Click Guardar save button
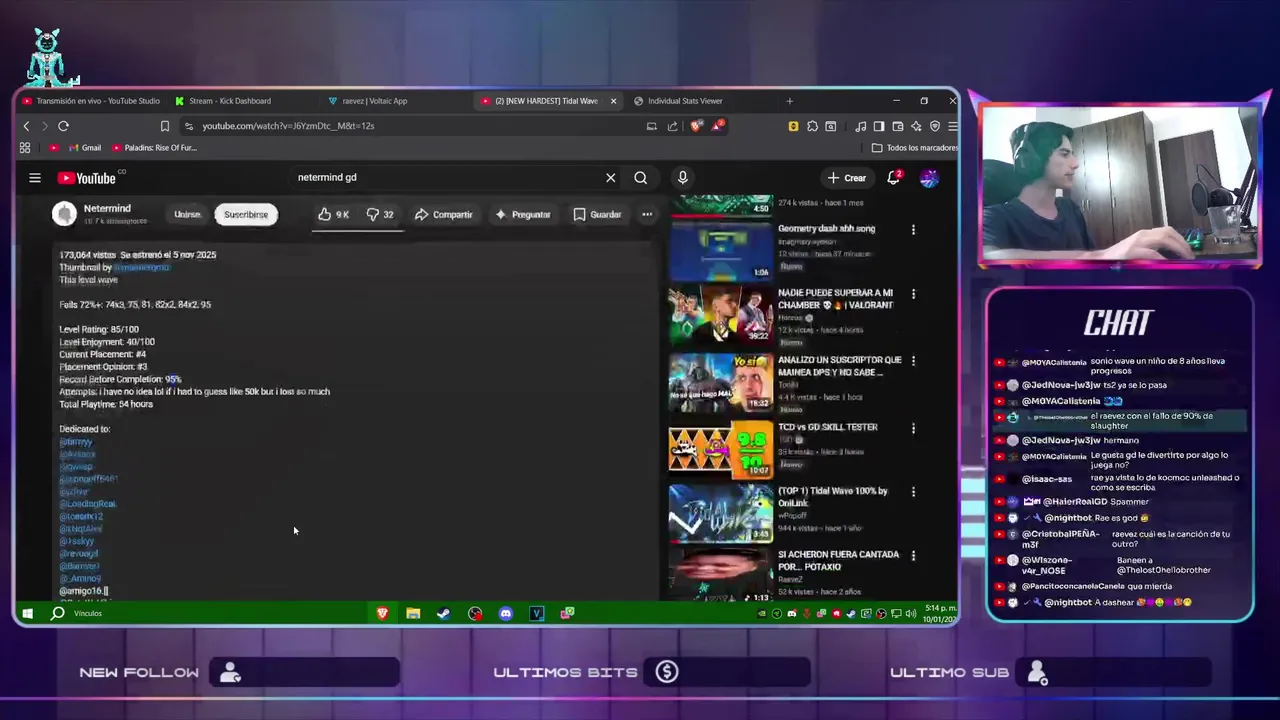Screen dimensions: 1280x720 point(597,214)
